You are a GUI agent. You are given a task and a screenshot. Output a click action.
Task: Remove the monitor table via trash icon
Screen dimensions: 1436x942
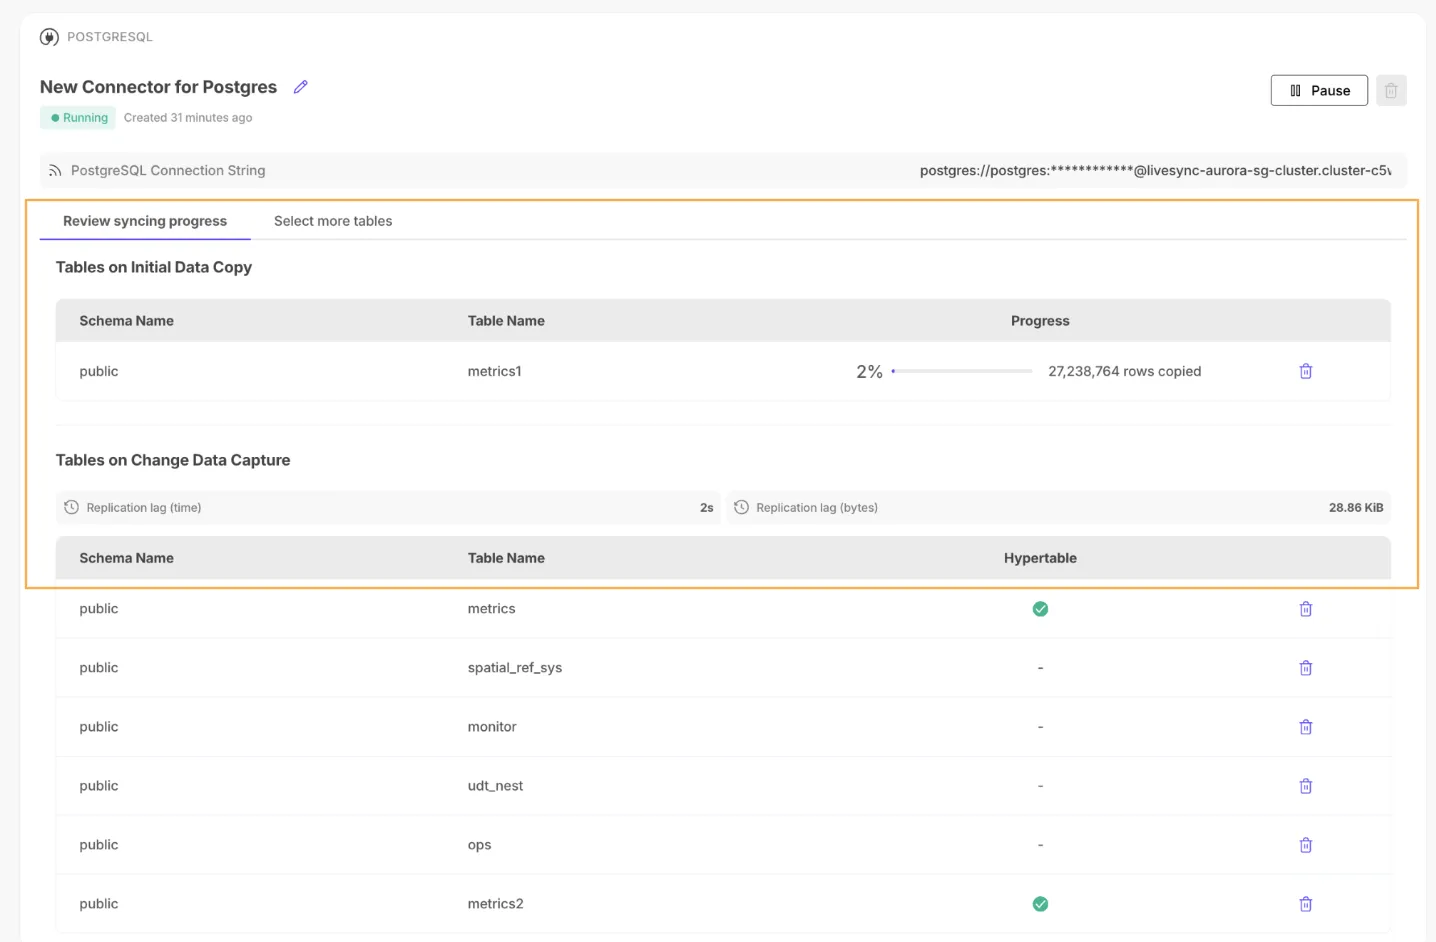pos(1305,727)
